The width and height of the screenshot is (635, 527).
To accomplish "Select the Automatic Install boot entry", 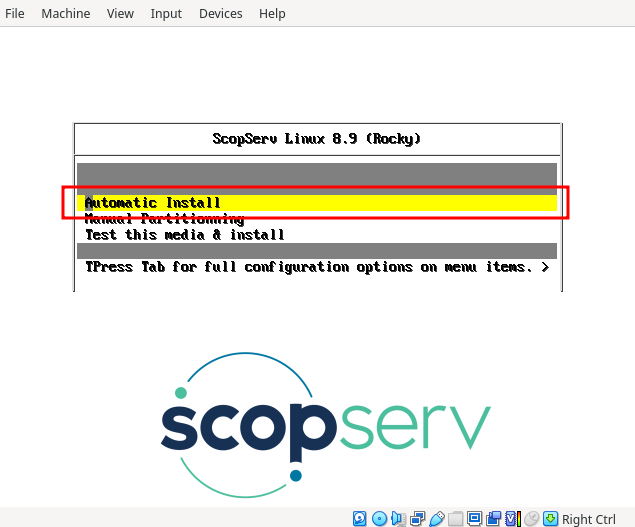I will pyautogui.click(x=317, y=203).
